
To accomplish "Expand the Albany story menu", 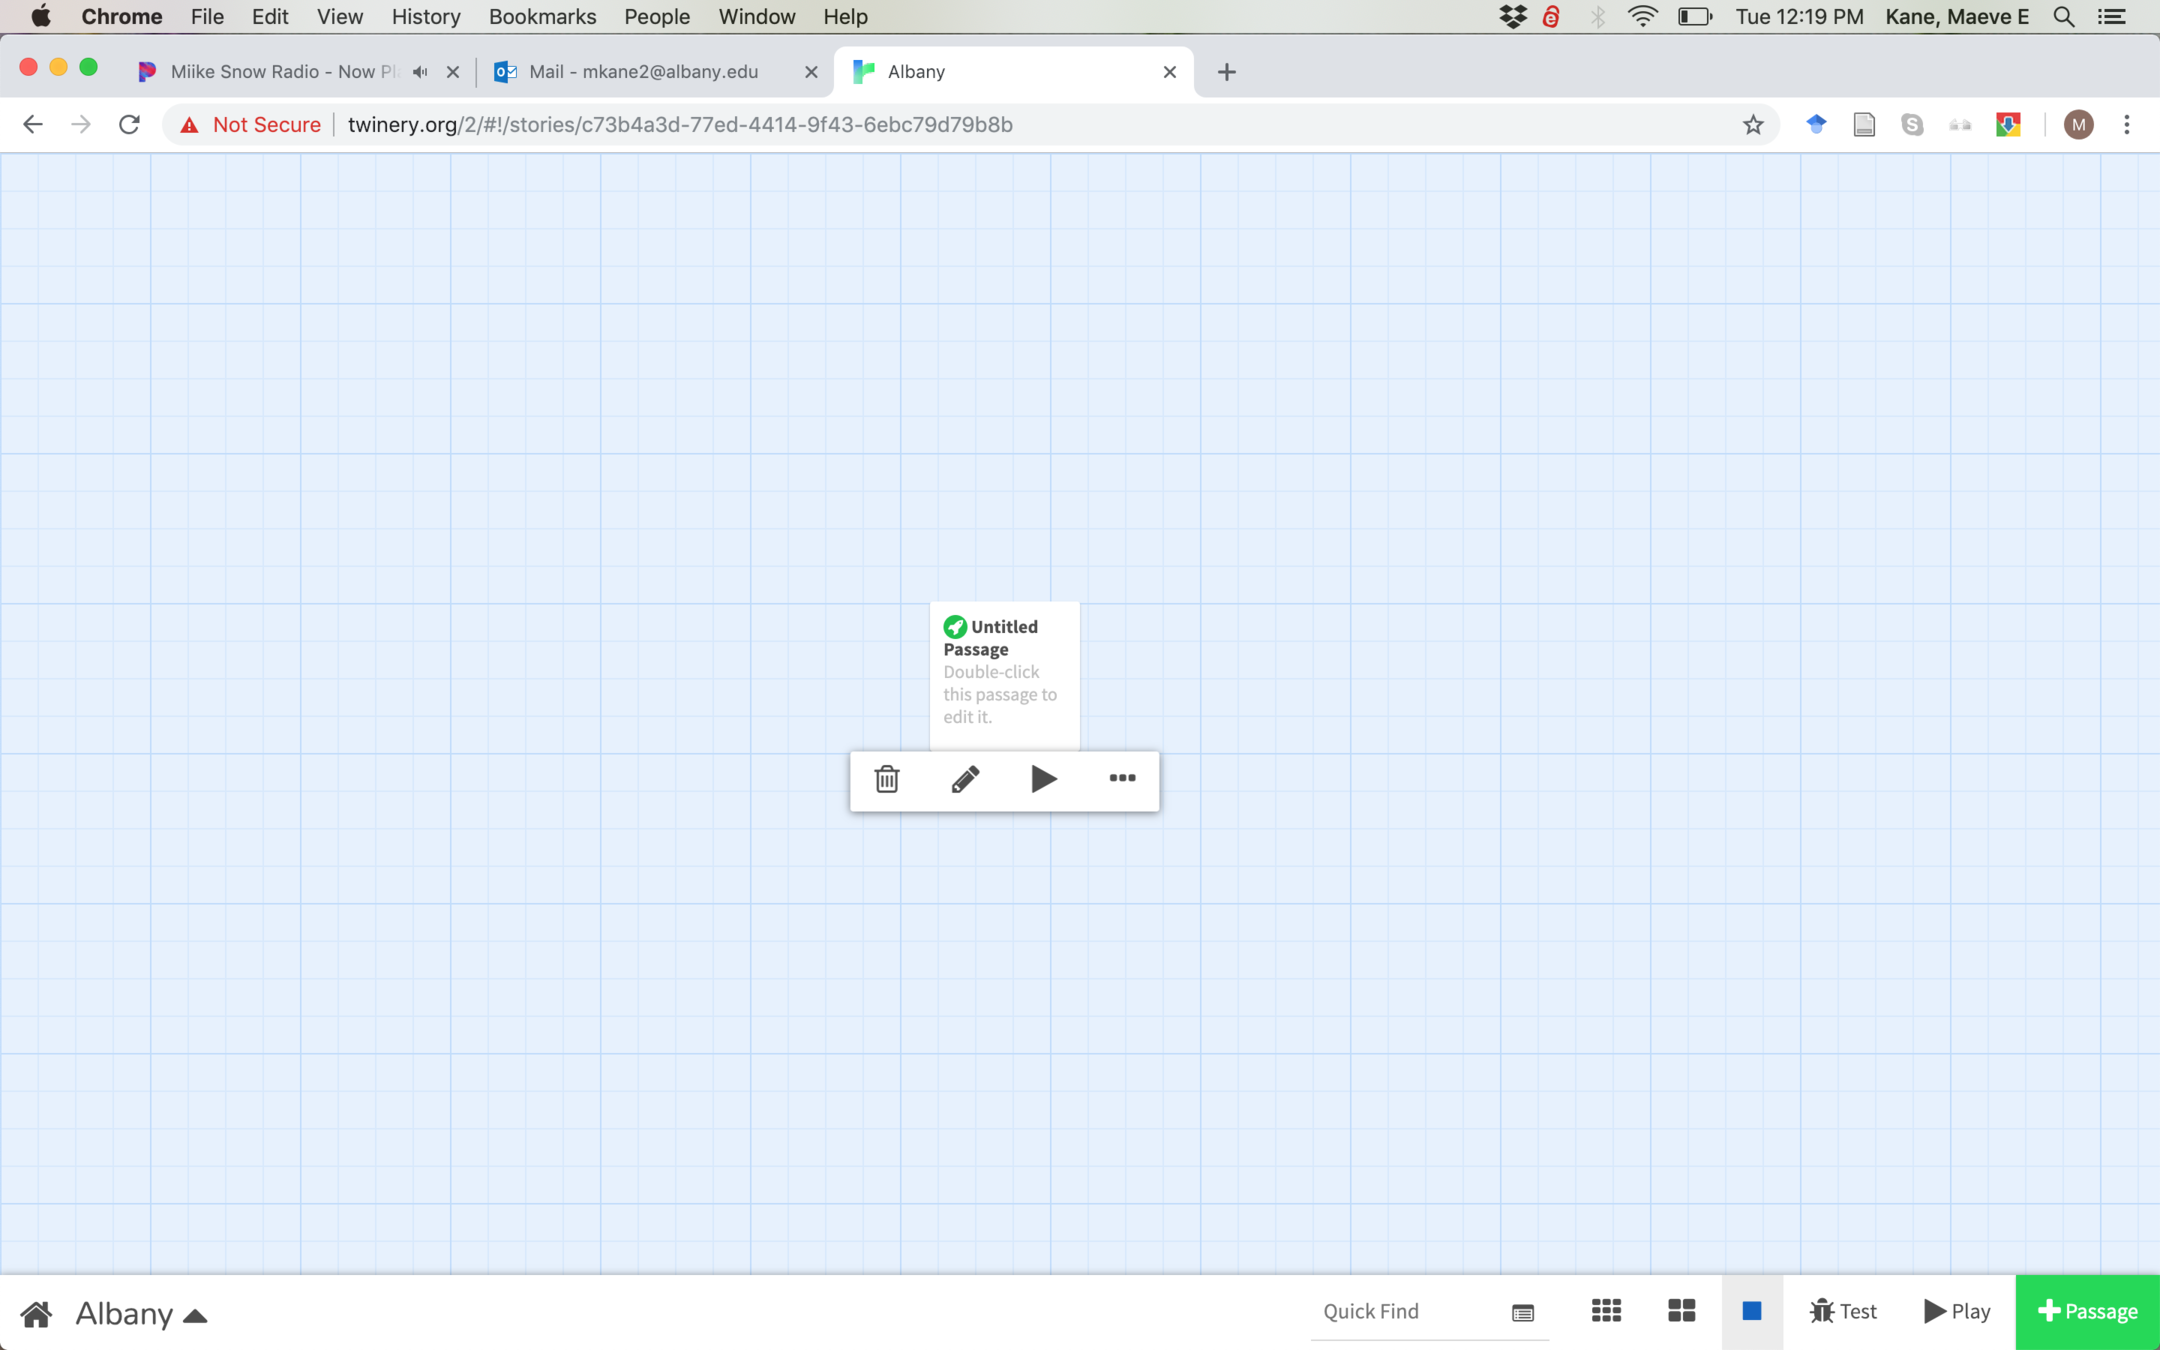I will click(x=141, y=1313).
